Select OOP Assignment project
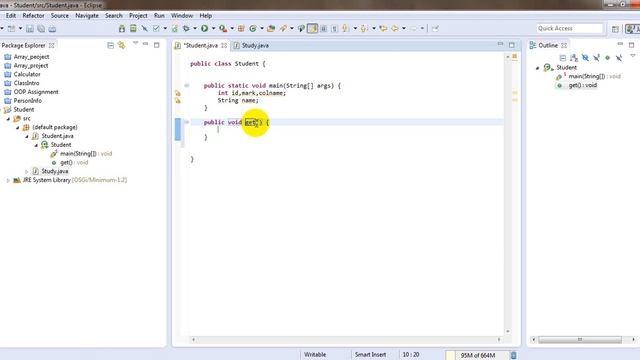Image resolution: width=640 pixels, height=360 pixels. point(36,92)
